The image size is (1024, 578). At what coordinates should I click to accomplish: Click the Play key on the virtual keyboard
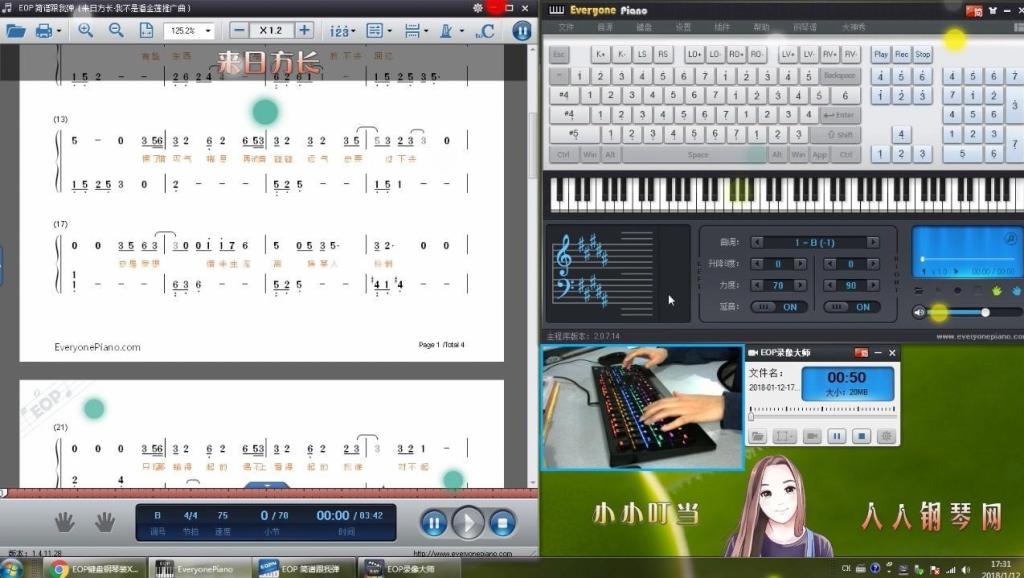[881, 54]
